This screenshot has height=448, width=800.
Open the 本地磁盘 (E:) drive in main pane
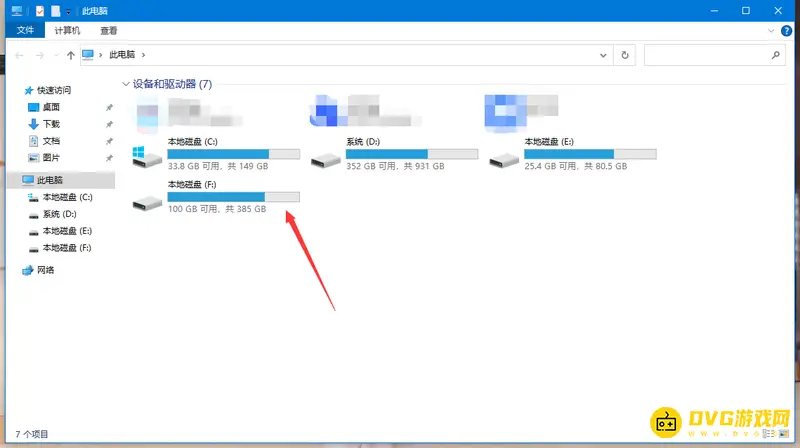pos(504,158)
